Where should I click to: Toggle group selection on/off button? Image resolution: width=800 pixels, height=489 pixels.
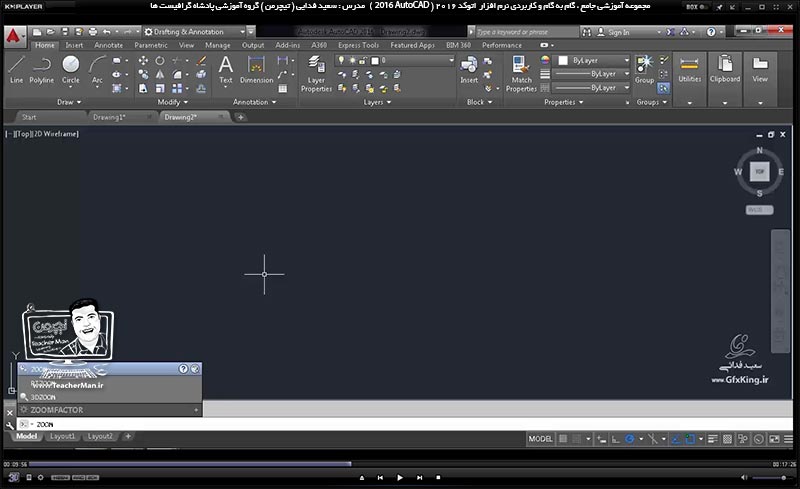(663, 88)
